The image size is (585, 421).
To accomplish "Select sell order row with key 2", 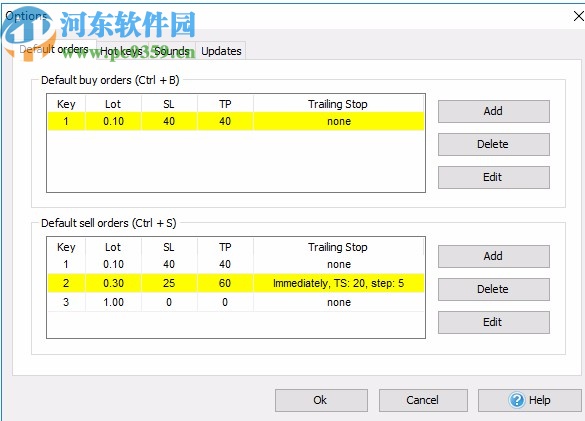I will tap(236, 283).
